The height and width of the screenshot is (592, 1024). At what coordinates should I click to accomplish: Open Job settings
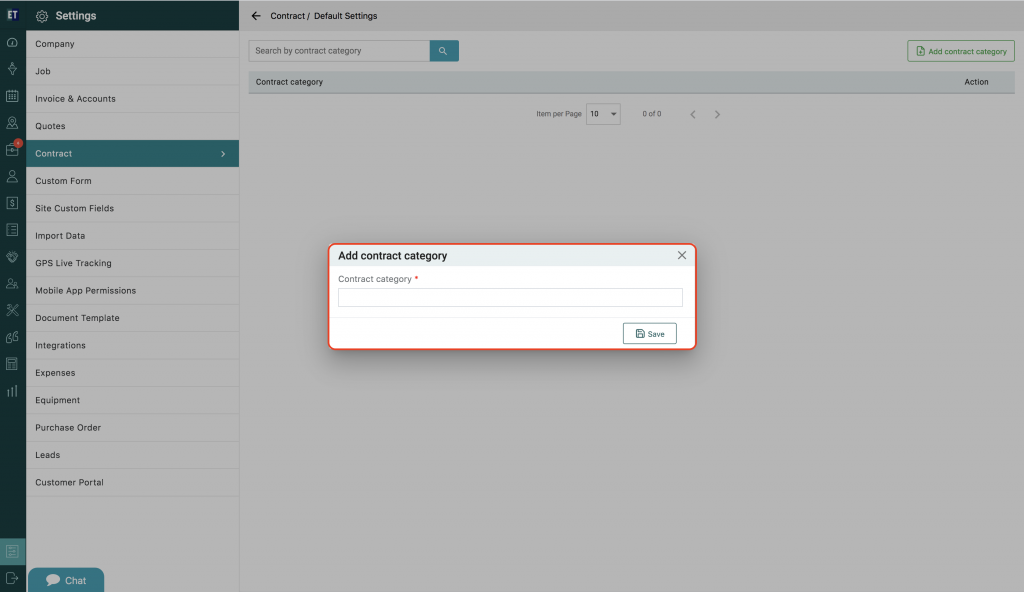[x=133, y=71]
